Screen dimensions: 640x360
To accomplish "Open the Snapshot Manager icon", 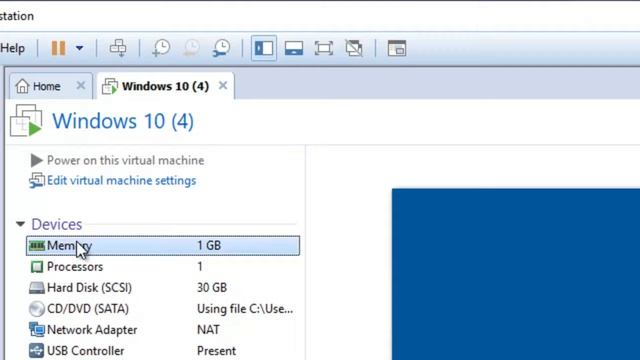I will tap(222, 48).
